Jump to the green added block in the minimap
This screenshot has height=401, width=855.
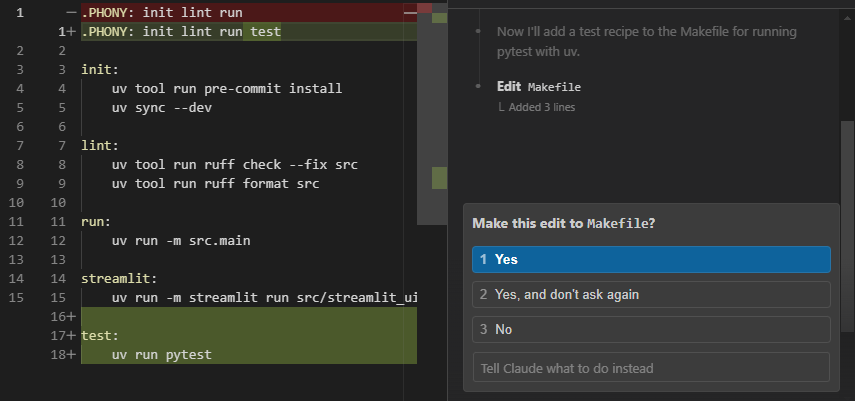438,179
